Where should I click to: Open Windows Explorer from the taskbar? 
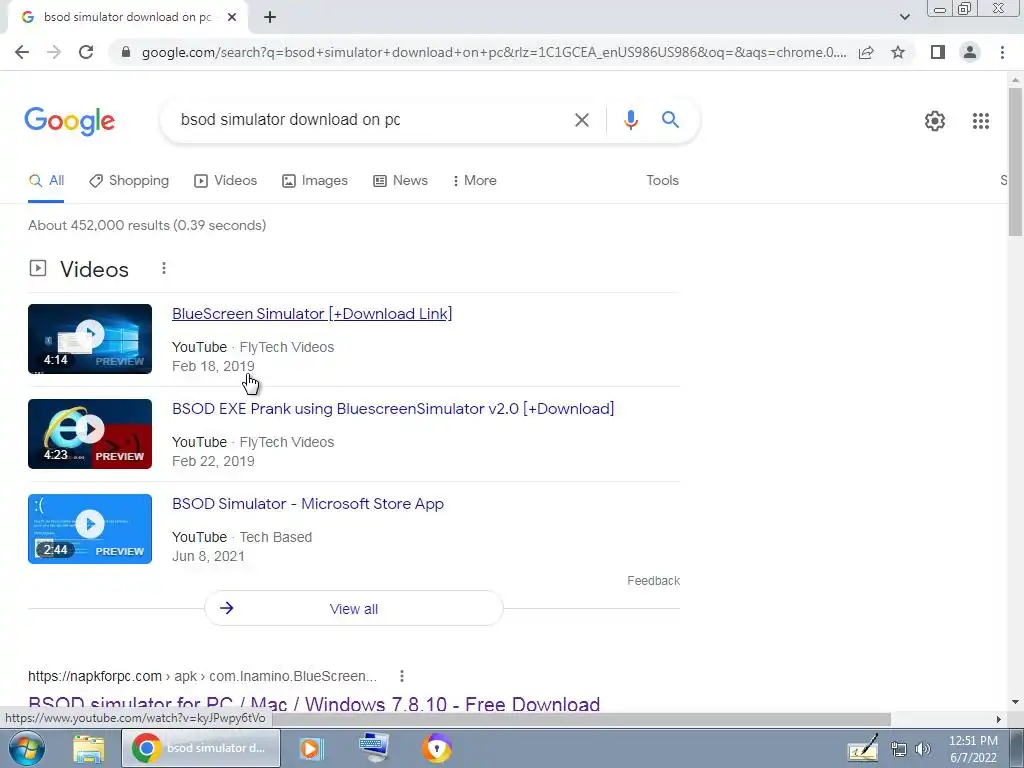click(x=88, y=748)
